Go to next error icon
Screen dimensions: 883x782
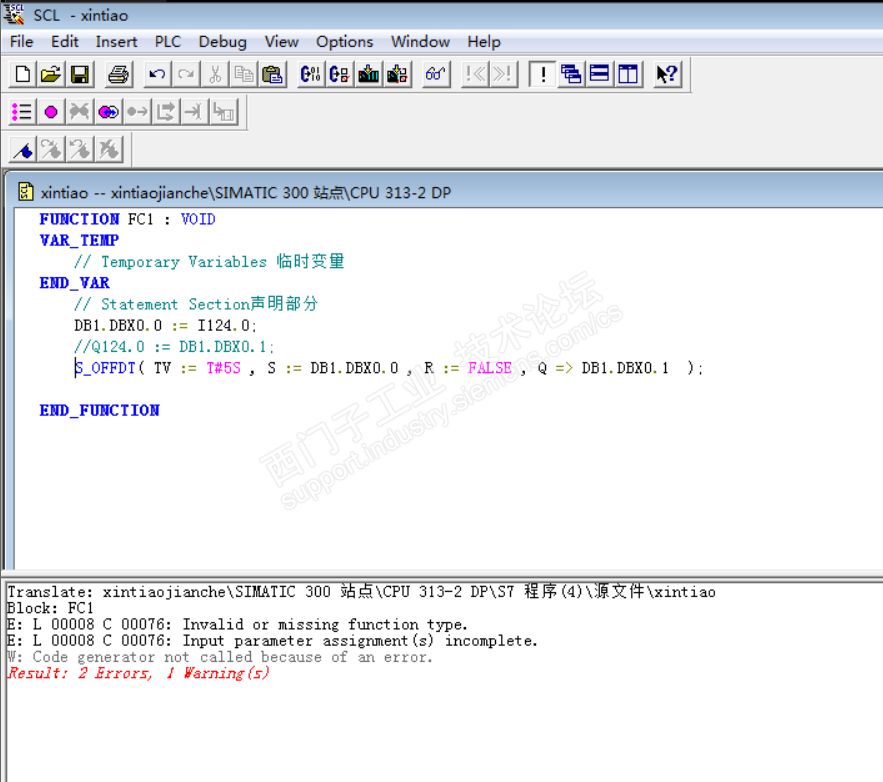(x=503, y=74)
